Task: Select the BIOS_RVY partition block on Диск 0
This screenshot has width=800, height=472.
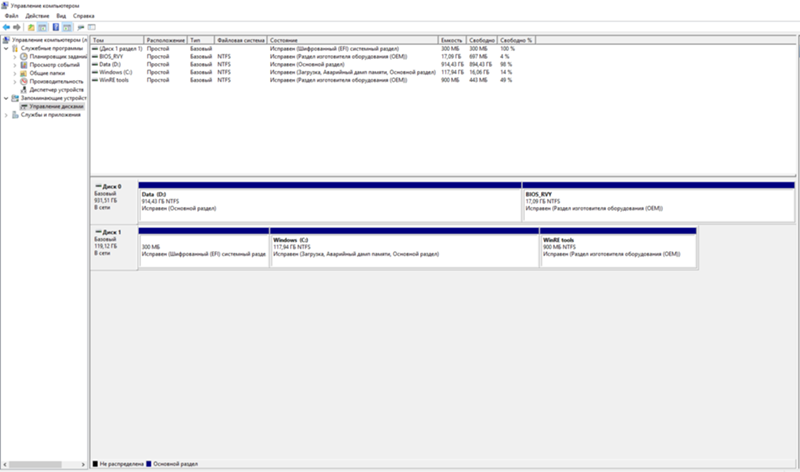Action: pyautogui.click(x=658, y=202)
